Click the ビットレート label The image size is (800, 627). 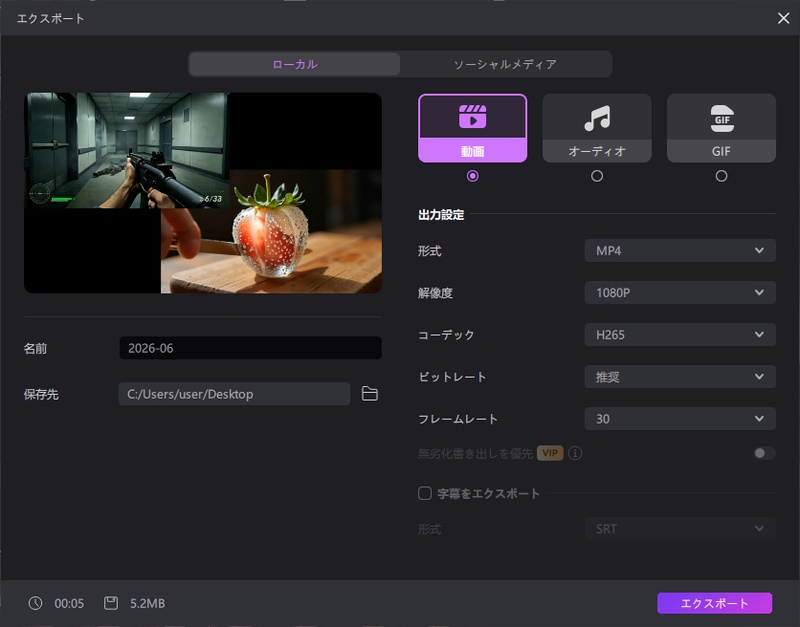[452, 377]
